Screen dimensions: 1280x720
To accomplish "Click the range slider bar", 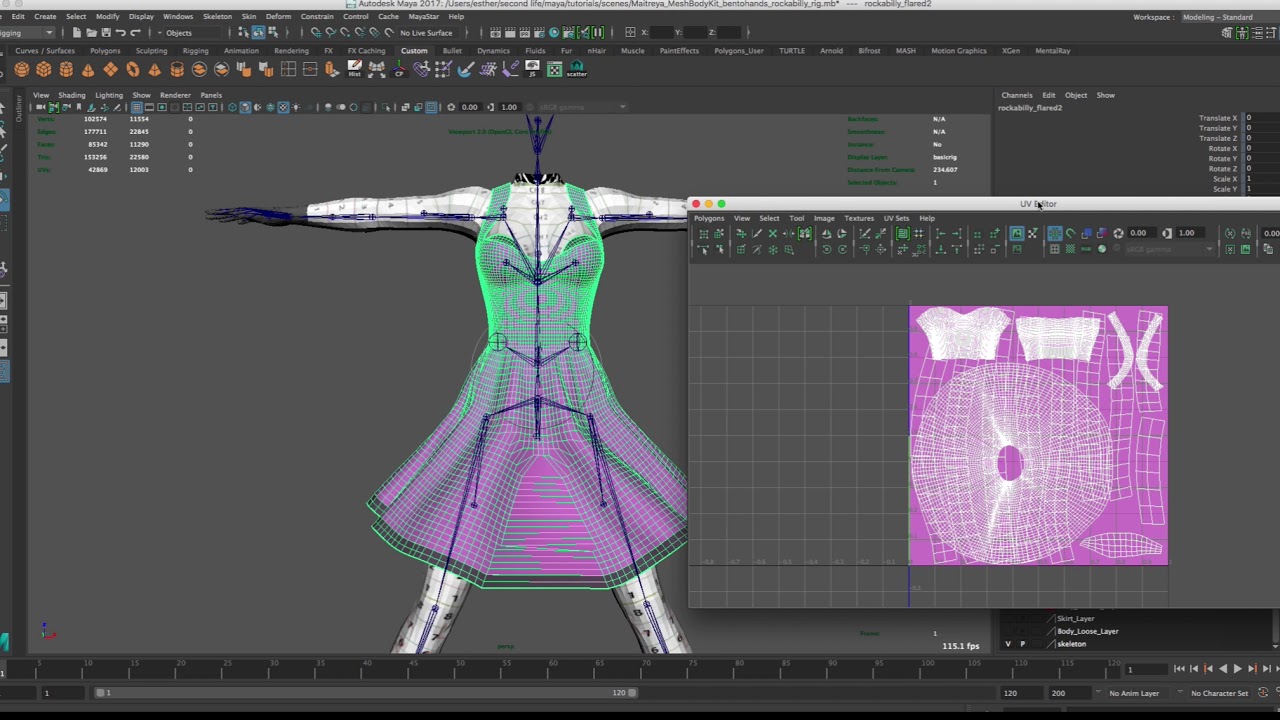I will (366, 693).
